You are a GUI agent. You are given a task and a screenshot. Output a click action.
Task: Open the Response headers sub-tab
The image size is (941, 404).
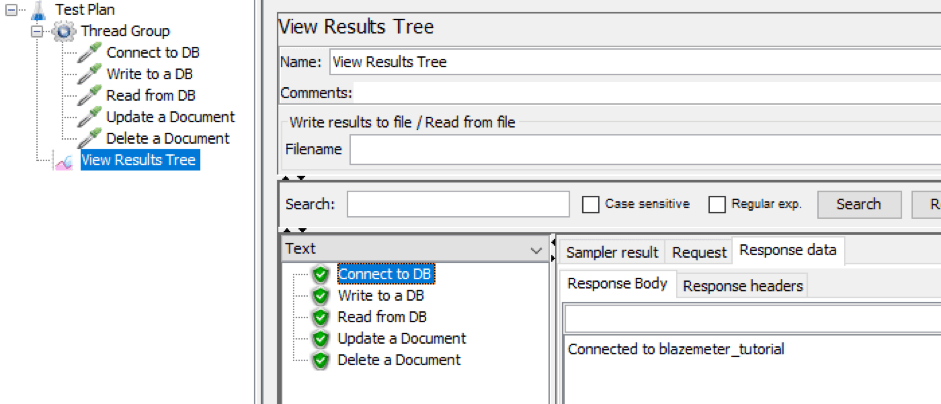tap(743, 286)
